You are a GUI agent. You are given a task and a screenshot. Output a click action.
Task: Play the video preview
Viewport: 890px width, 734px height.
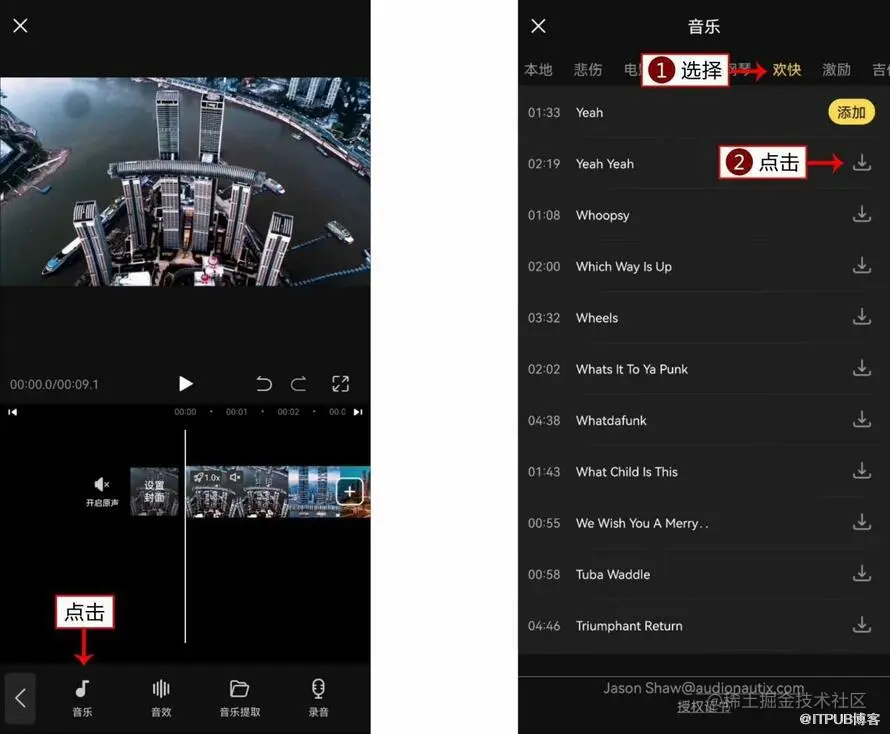[185, 384]
